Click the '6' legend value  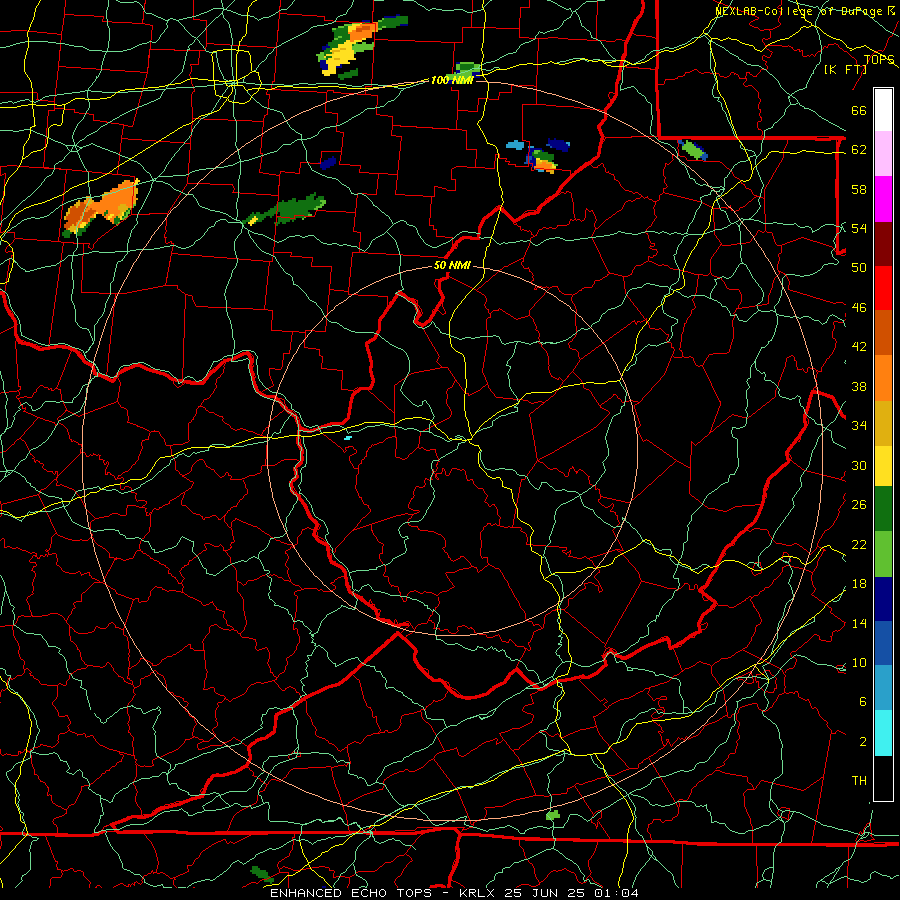click(x=862, y=701)
